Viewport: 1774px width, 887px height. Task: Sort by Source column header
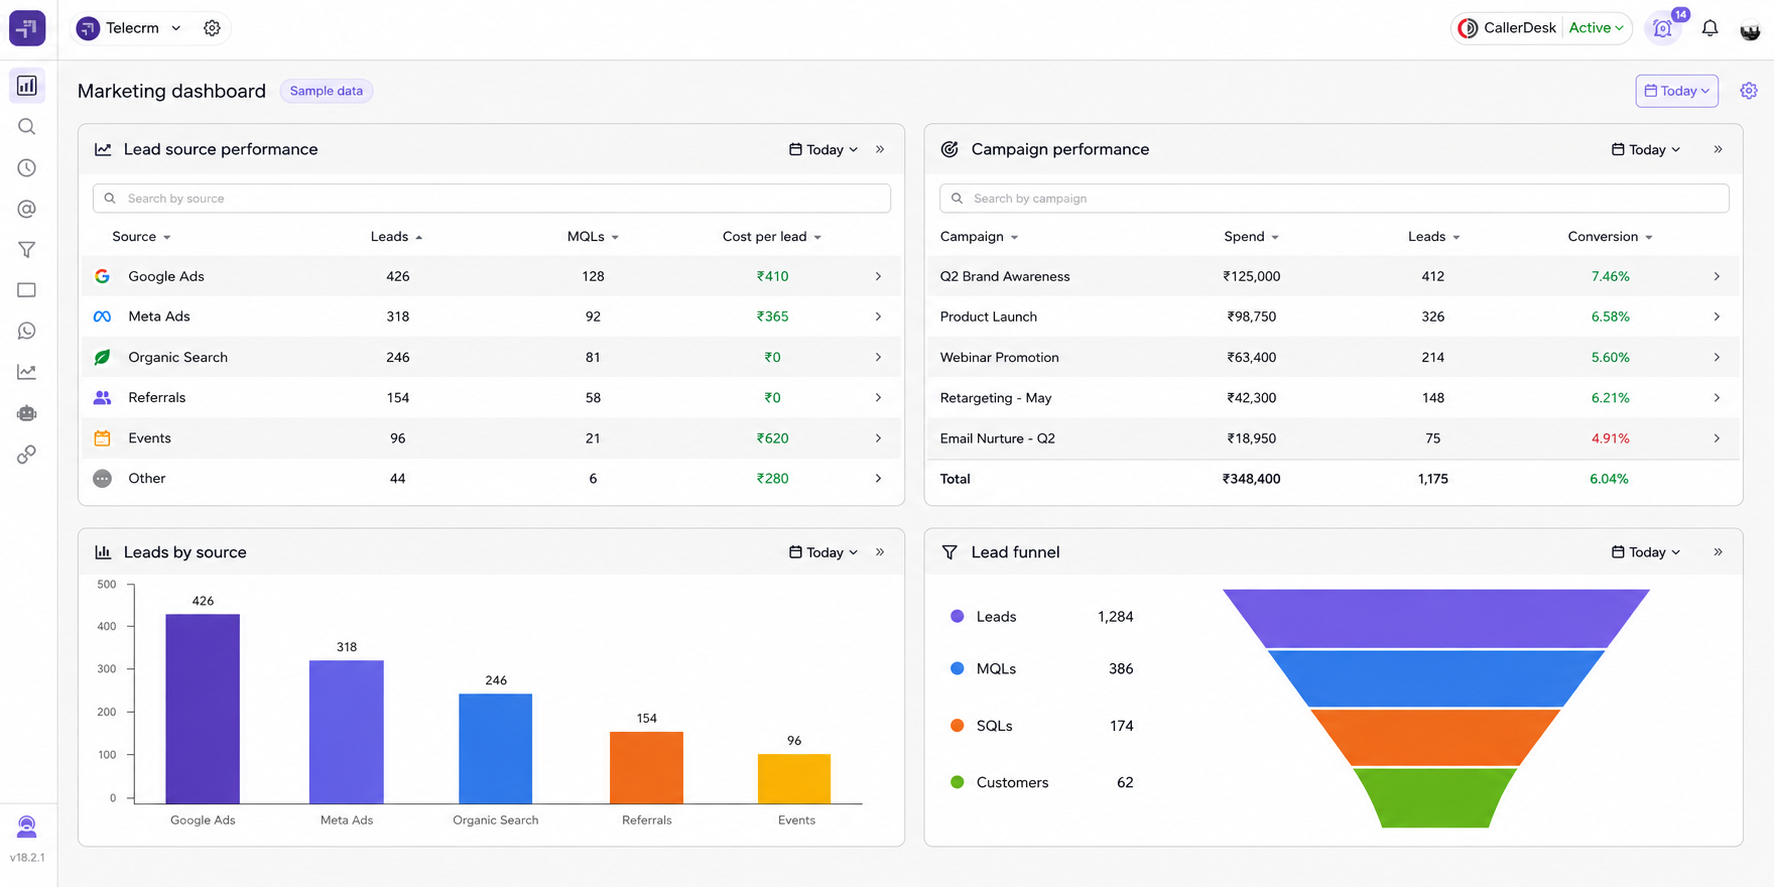(x=141, y=237)
